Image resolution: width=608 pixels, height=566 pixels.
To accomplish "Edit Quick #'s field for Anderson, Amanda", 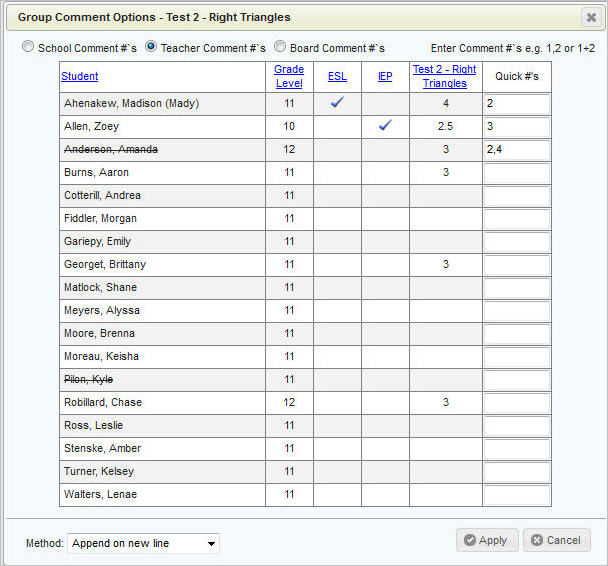I will [516, 150].
